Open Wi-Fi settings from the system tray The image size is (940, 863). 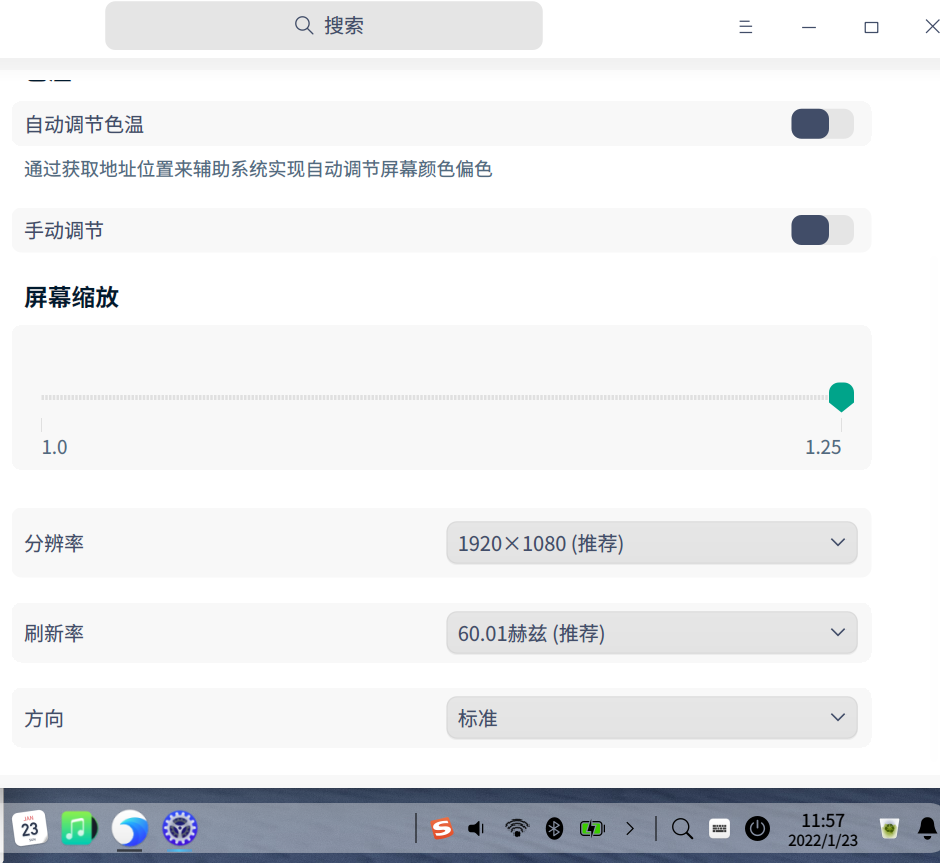point(516,829)
